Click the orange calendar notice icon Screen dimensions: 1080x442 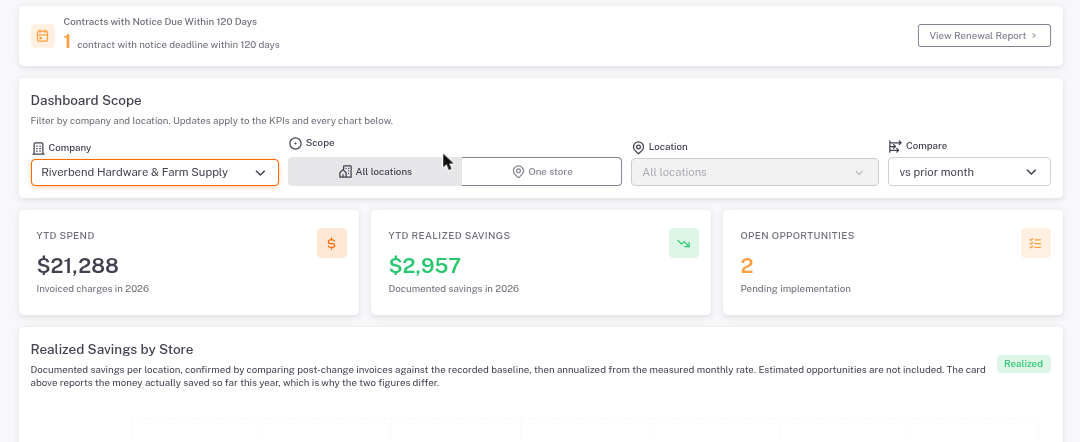point(43,36)
